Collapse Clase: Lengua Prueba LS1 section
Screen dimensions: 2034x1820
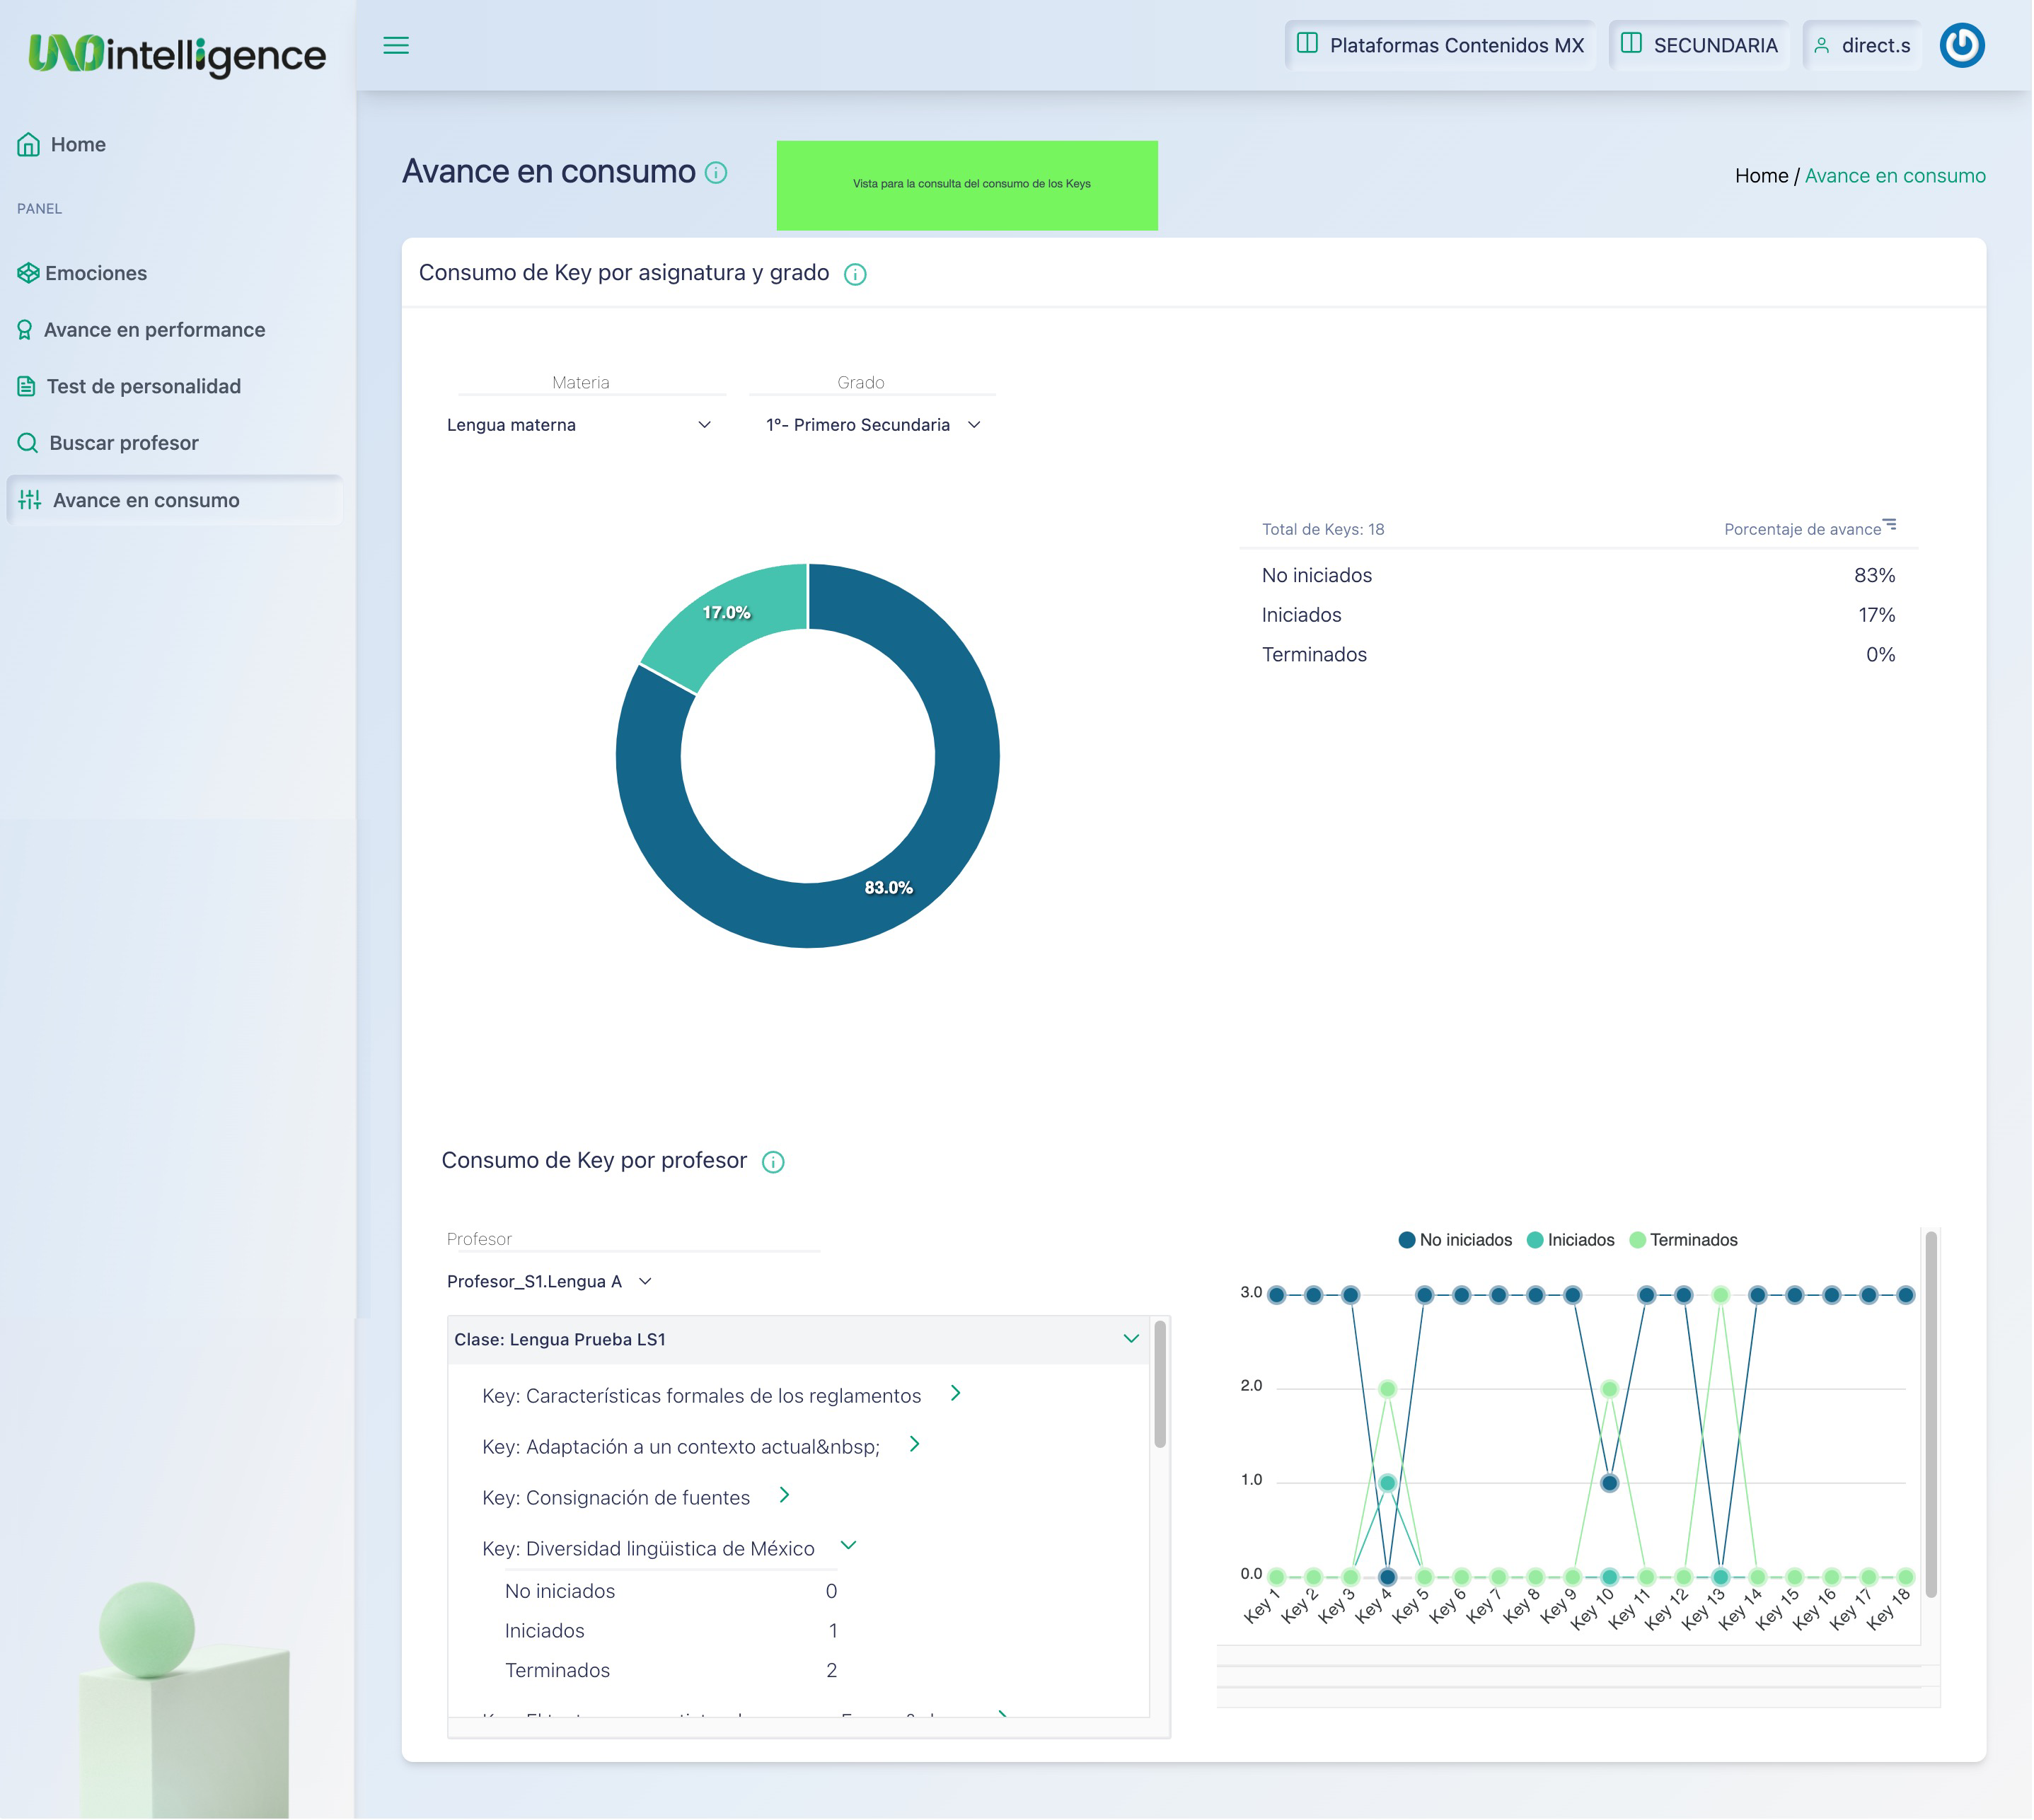tap(1131, 1339)
